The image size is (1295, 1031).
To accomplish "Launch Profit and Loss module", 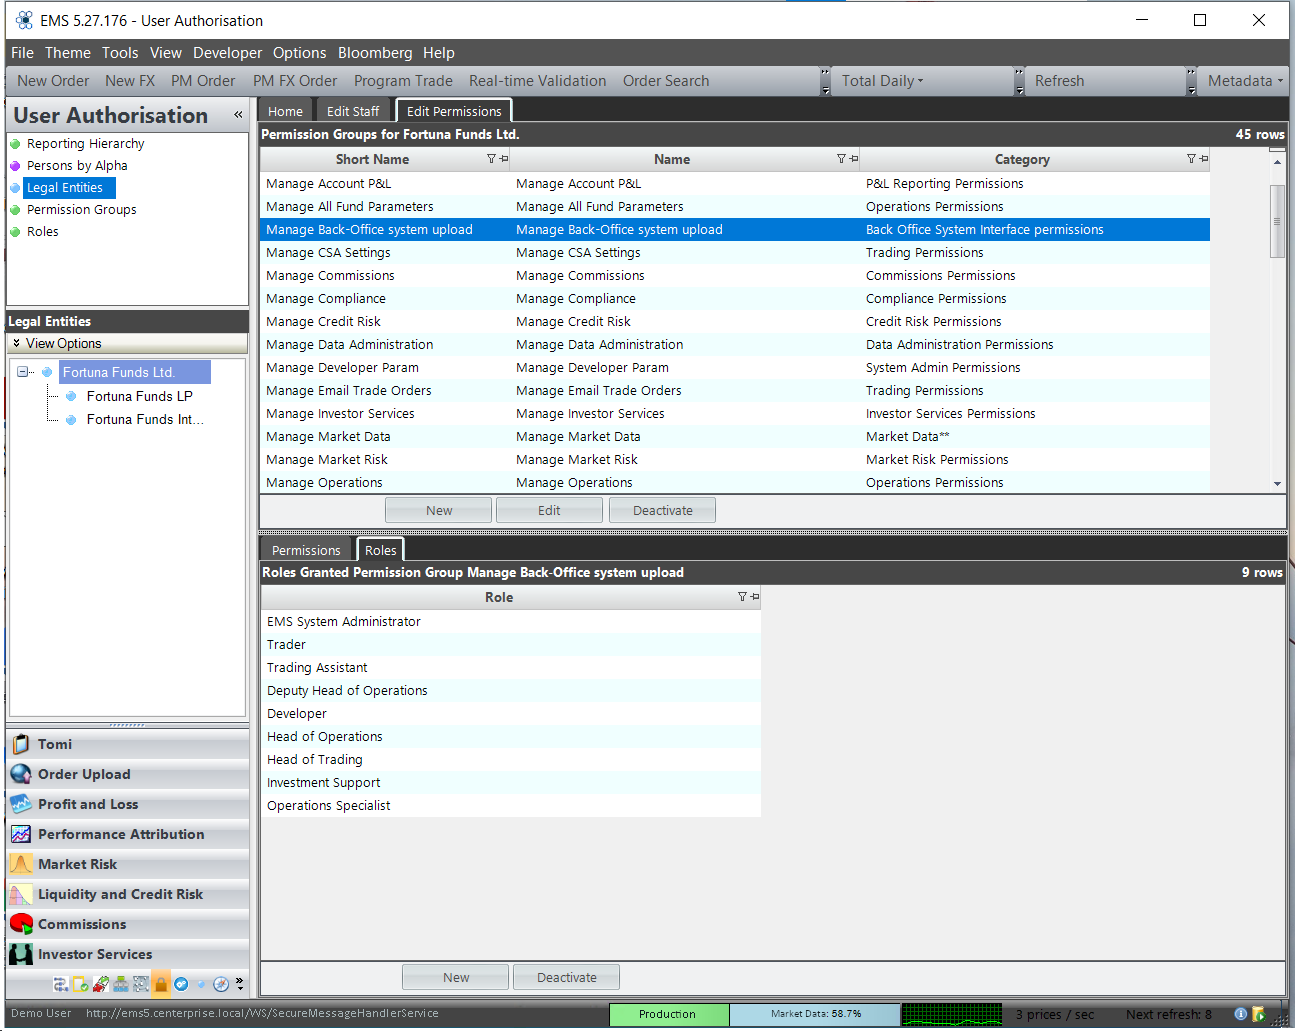I will point(21,804).
